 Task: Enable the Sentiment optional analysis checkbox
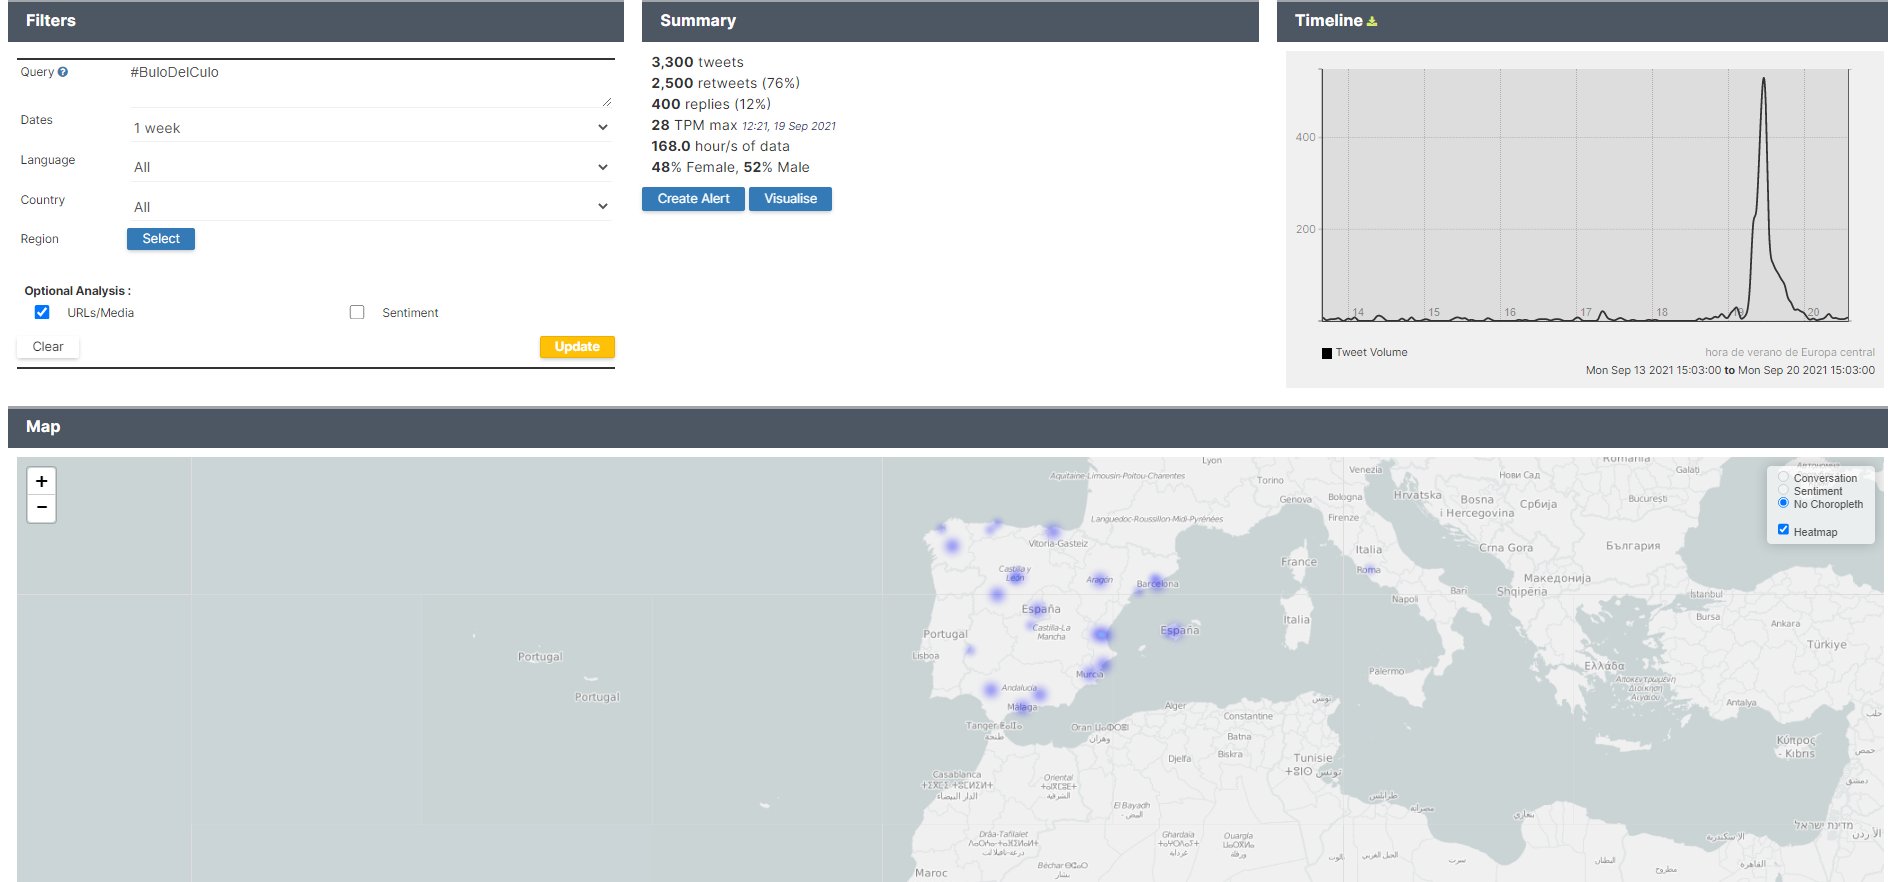pos(357,312)
